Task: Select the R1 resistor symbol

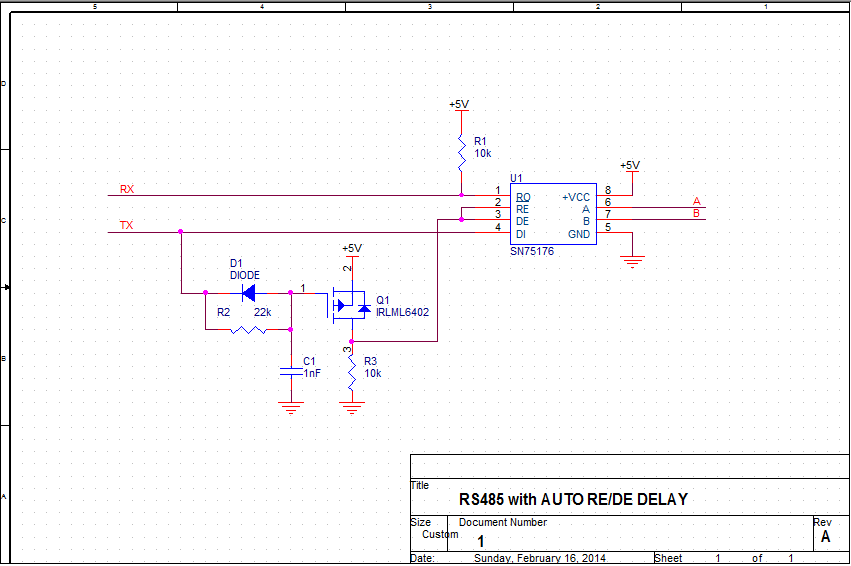Action: (461, 153)
